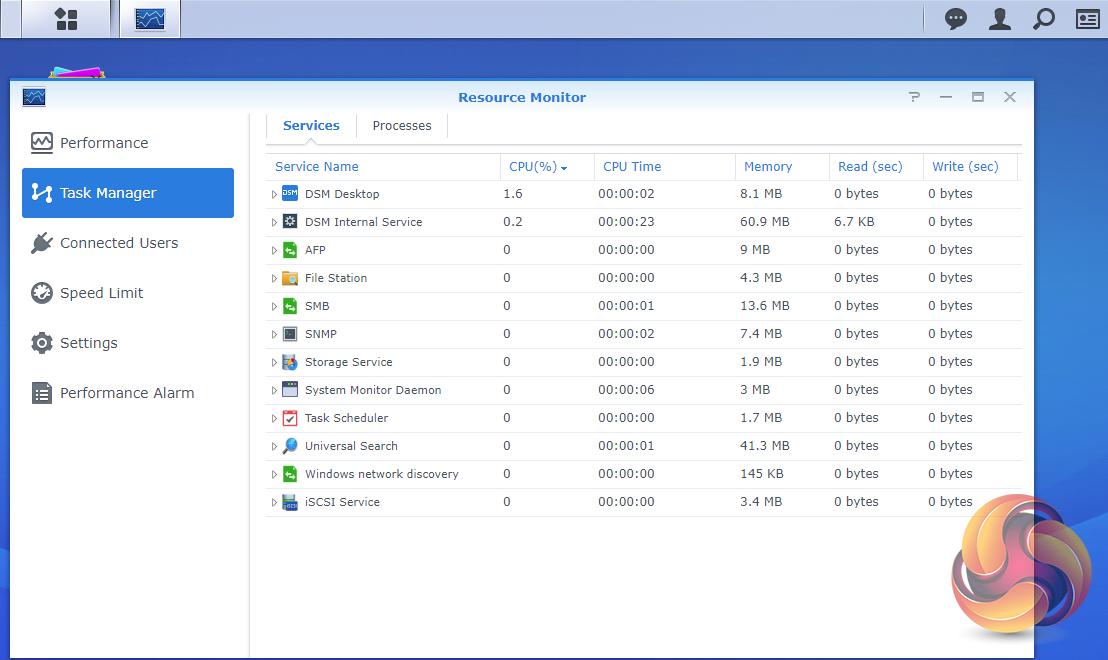Viewport: 1108px width, 660px height.
Task: Click the help question mark icon
Action: [x=914, y=97]
